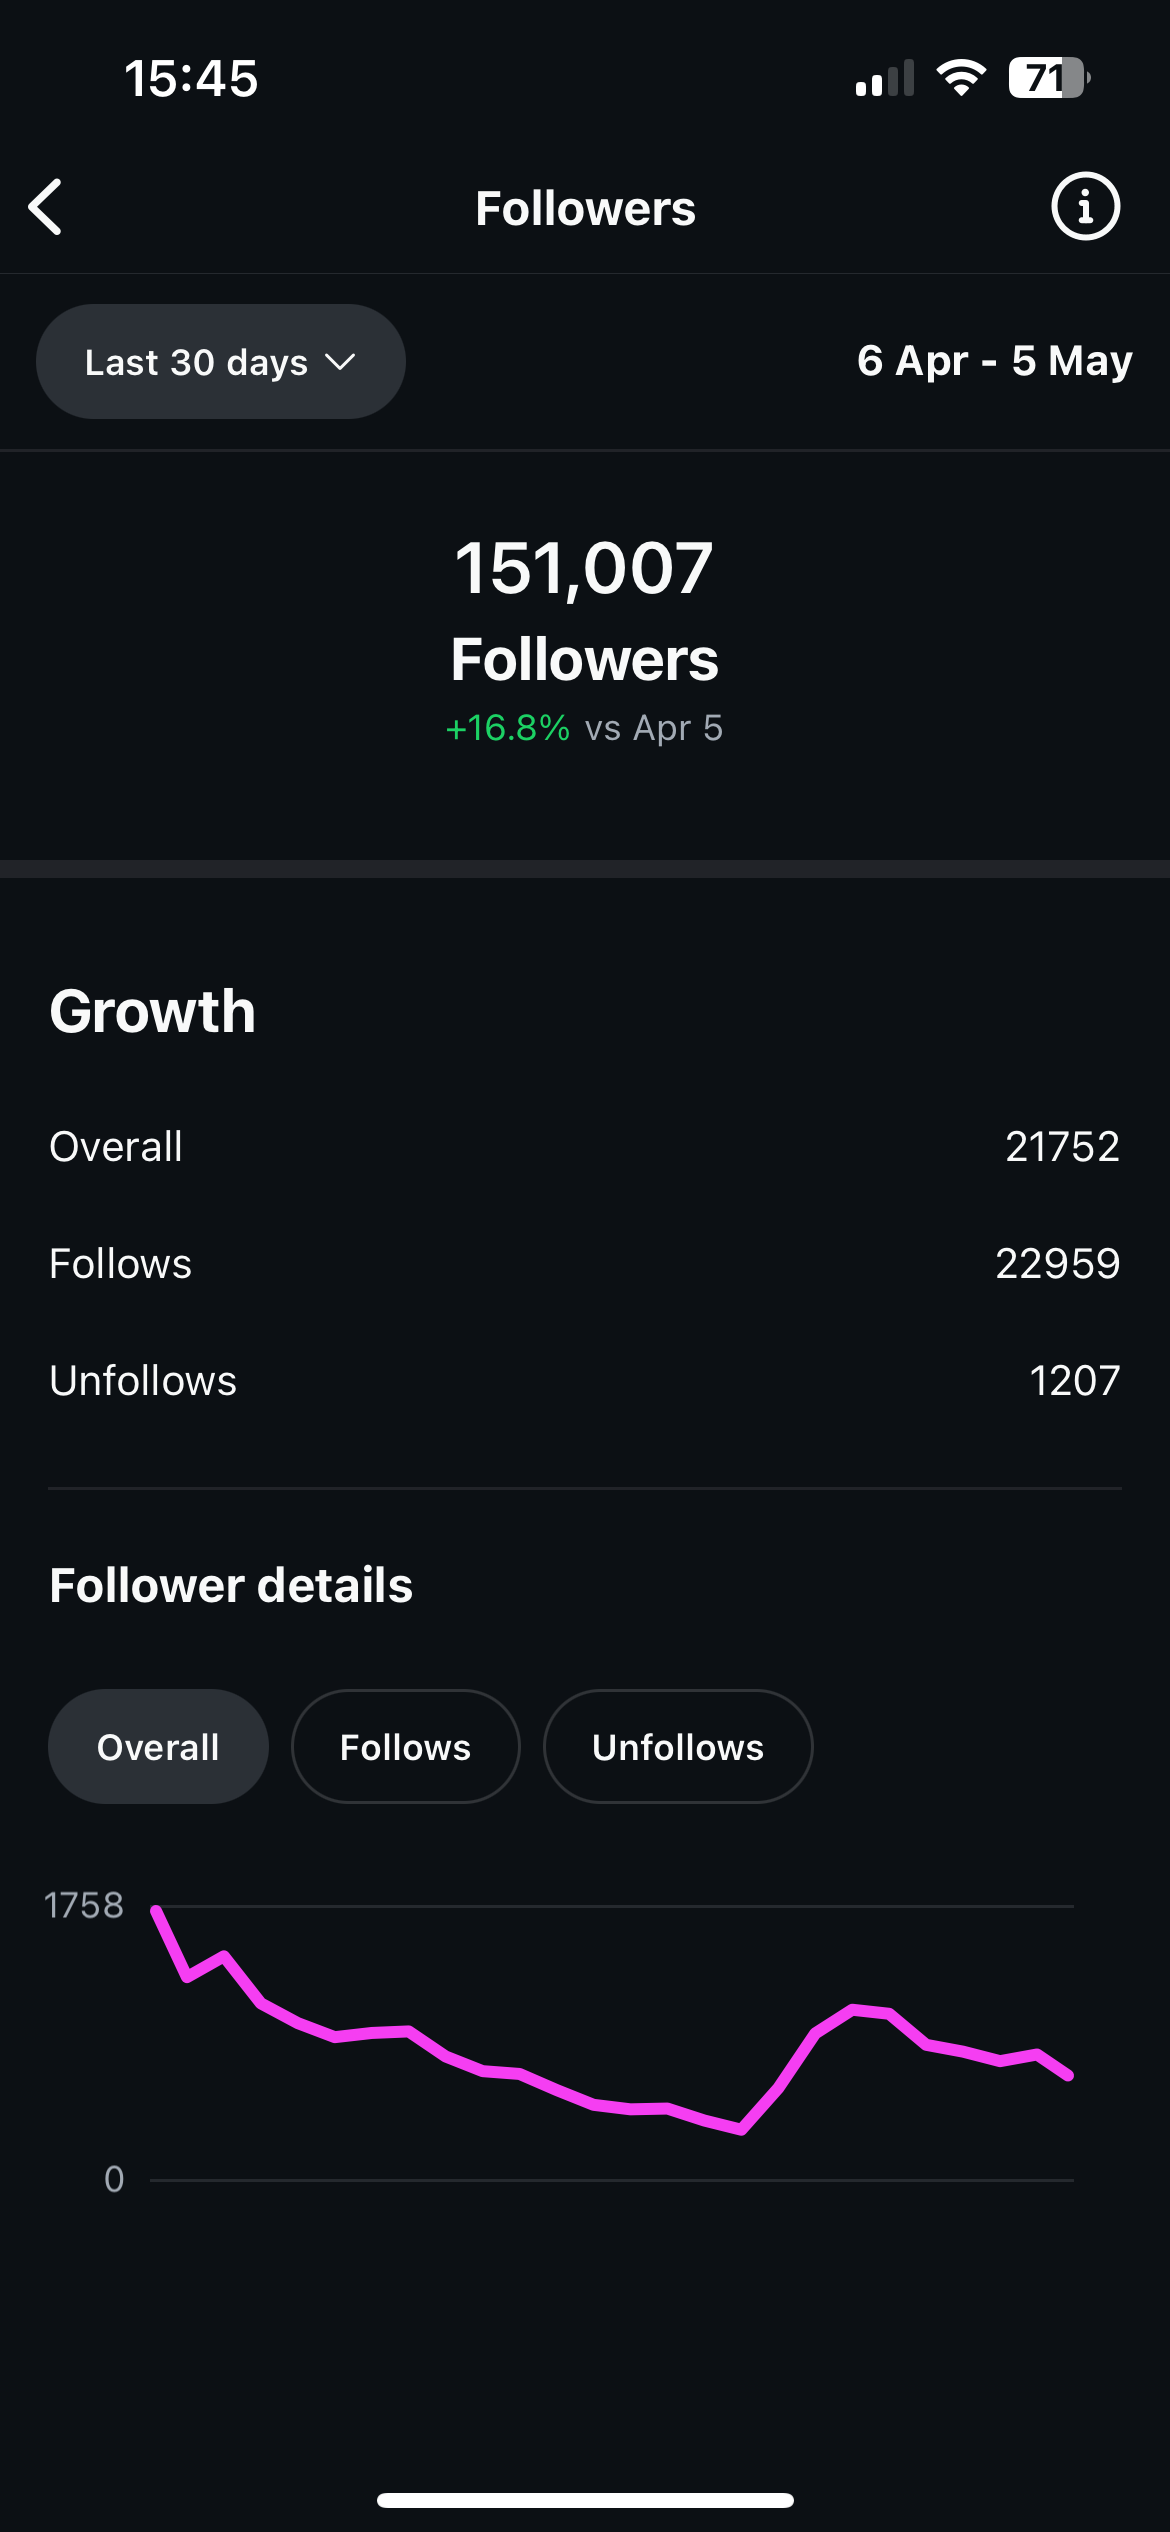This screenshot has height=2532, width=1170.
Task: Tap the Unfollows growth row value 1207
Action: tap(1074, 1381)
